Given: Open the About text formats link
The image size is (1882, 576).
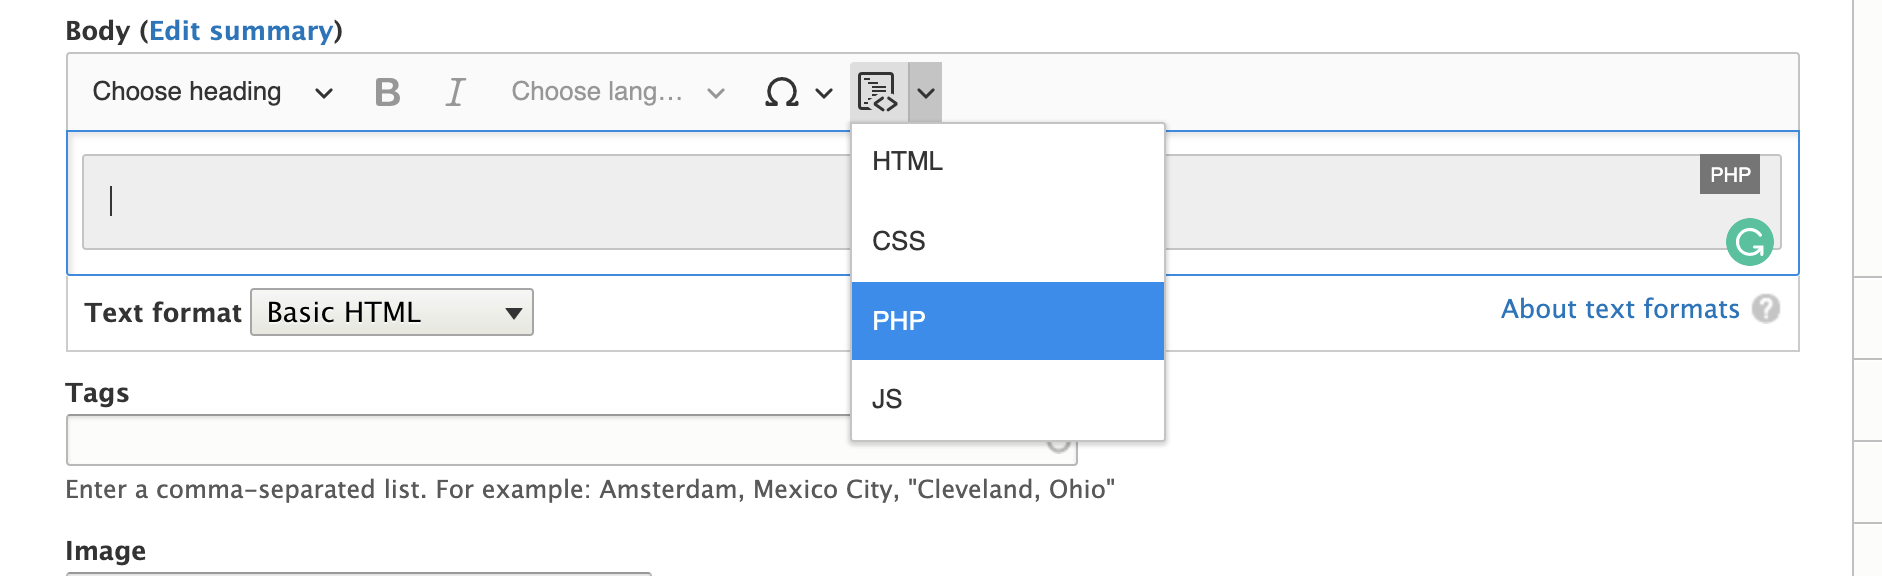Looking at the screenshot, I should pos(1621,309).
